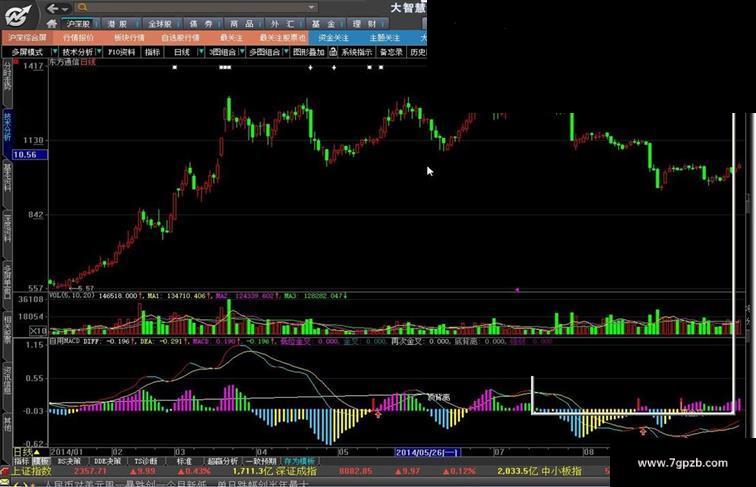Expand the 多屏模式 dropdown arrow

click(54, 52)
